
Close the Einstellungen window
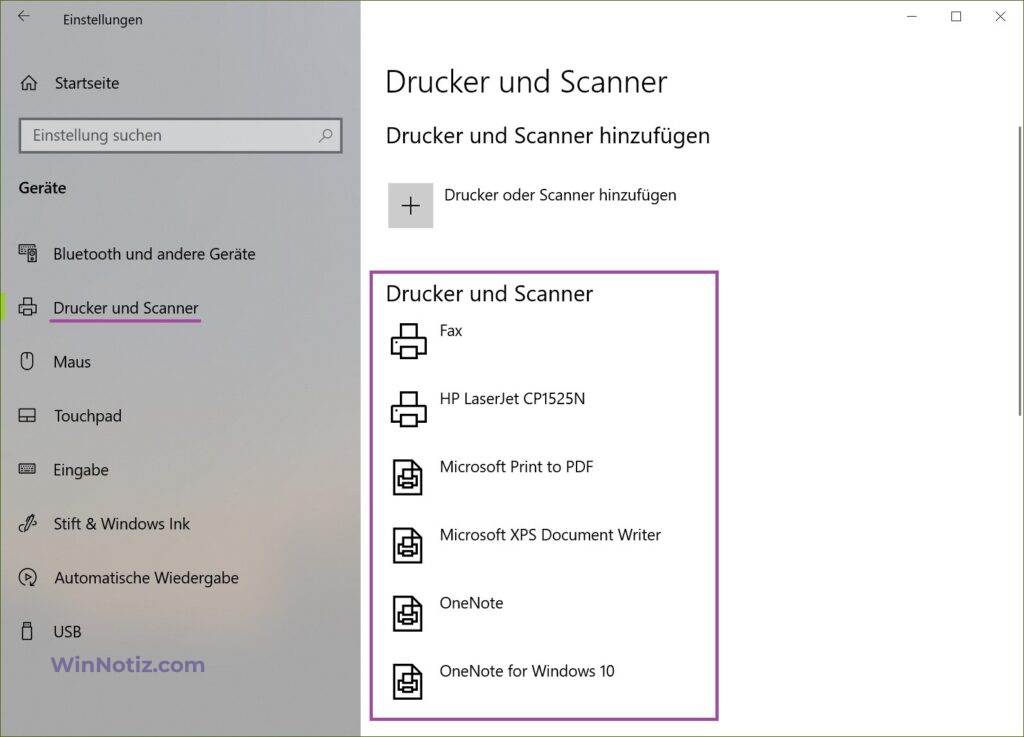pyautogui.click(x=1000, y=16)
